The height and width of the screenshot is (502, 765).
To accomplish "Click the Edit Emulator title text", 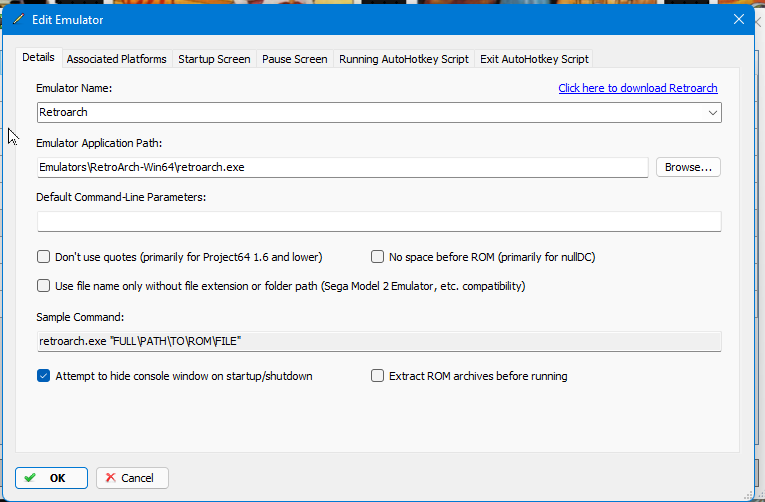I will [x=68, y=20].
